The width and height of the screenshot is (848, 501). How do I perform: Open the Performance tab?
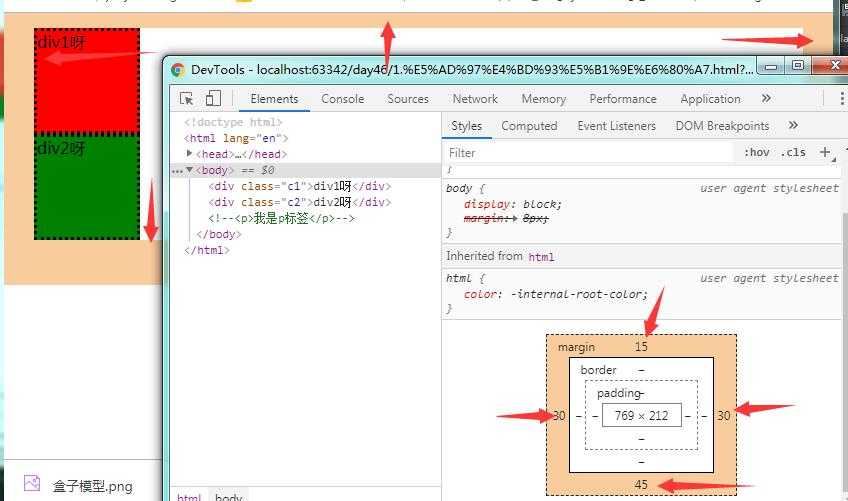(622, 99)
